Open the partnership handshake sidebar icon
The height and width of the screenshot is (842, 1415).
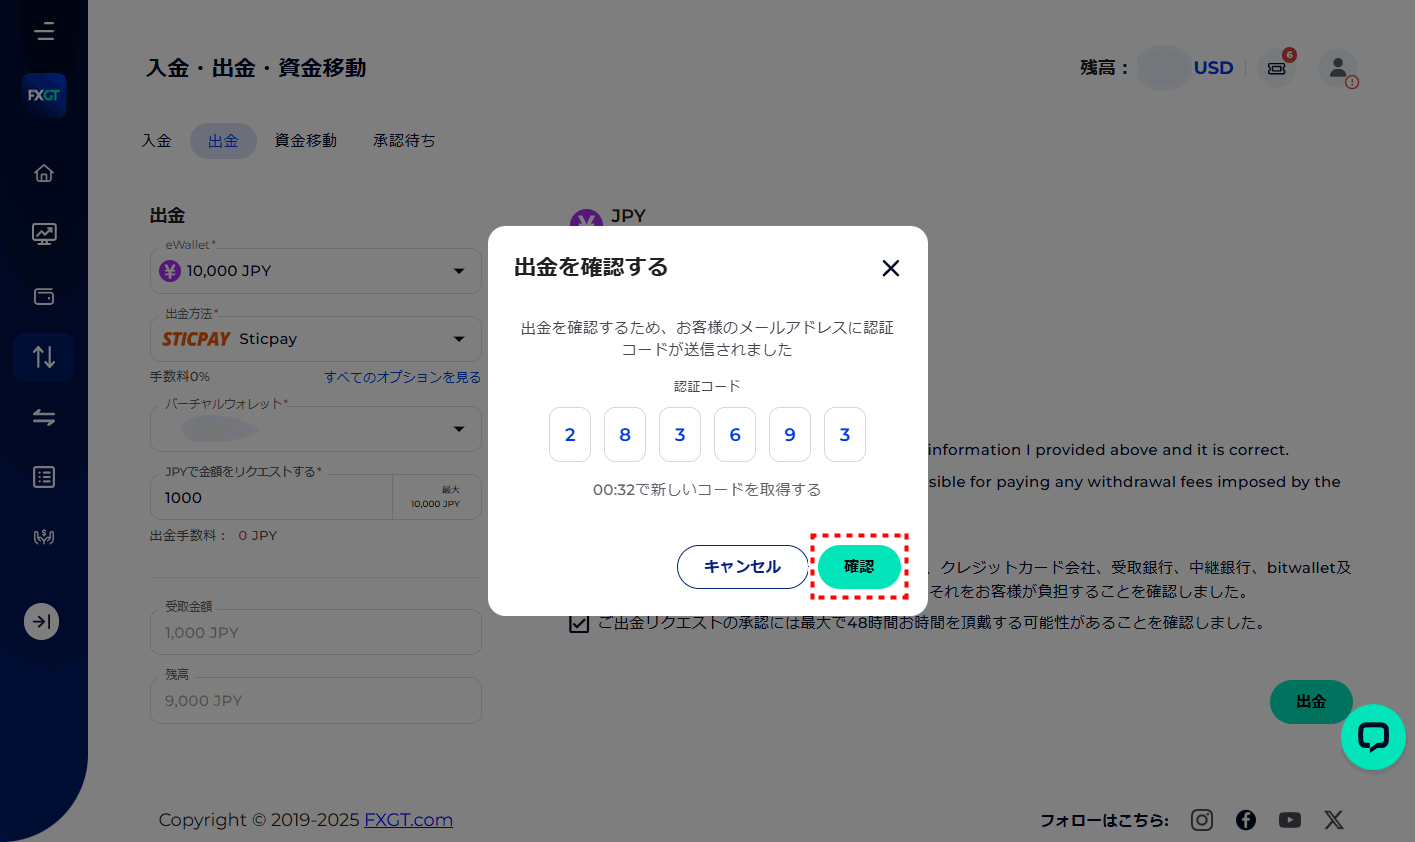[44, 537]
